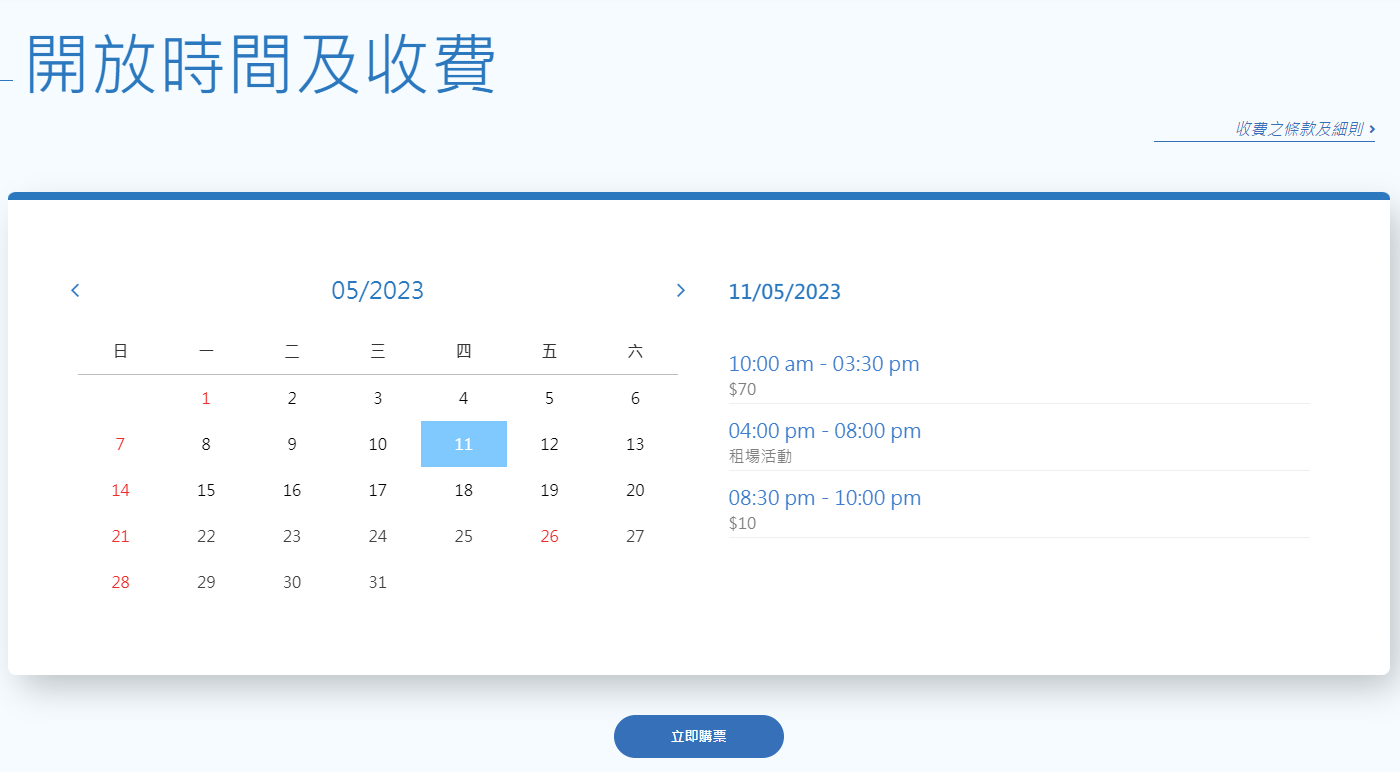Click the month header 05/2023
The image size is (1400, 772).
point(377,290)
